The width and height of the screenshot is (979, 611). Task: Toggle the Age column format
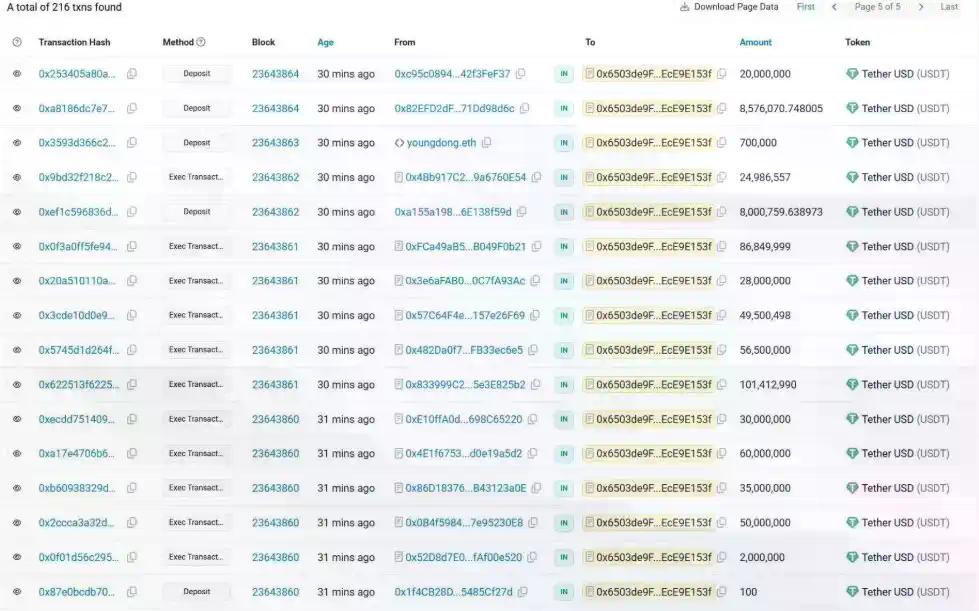325,42
